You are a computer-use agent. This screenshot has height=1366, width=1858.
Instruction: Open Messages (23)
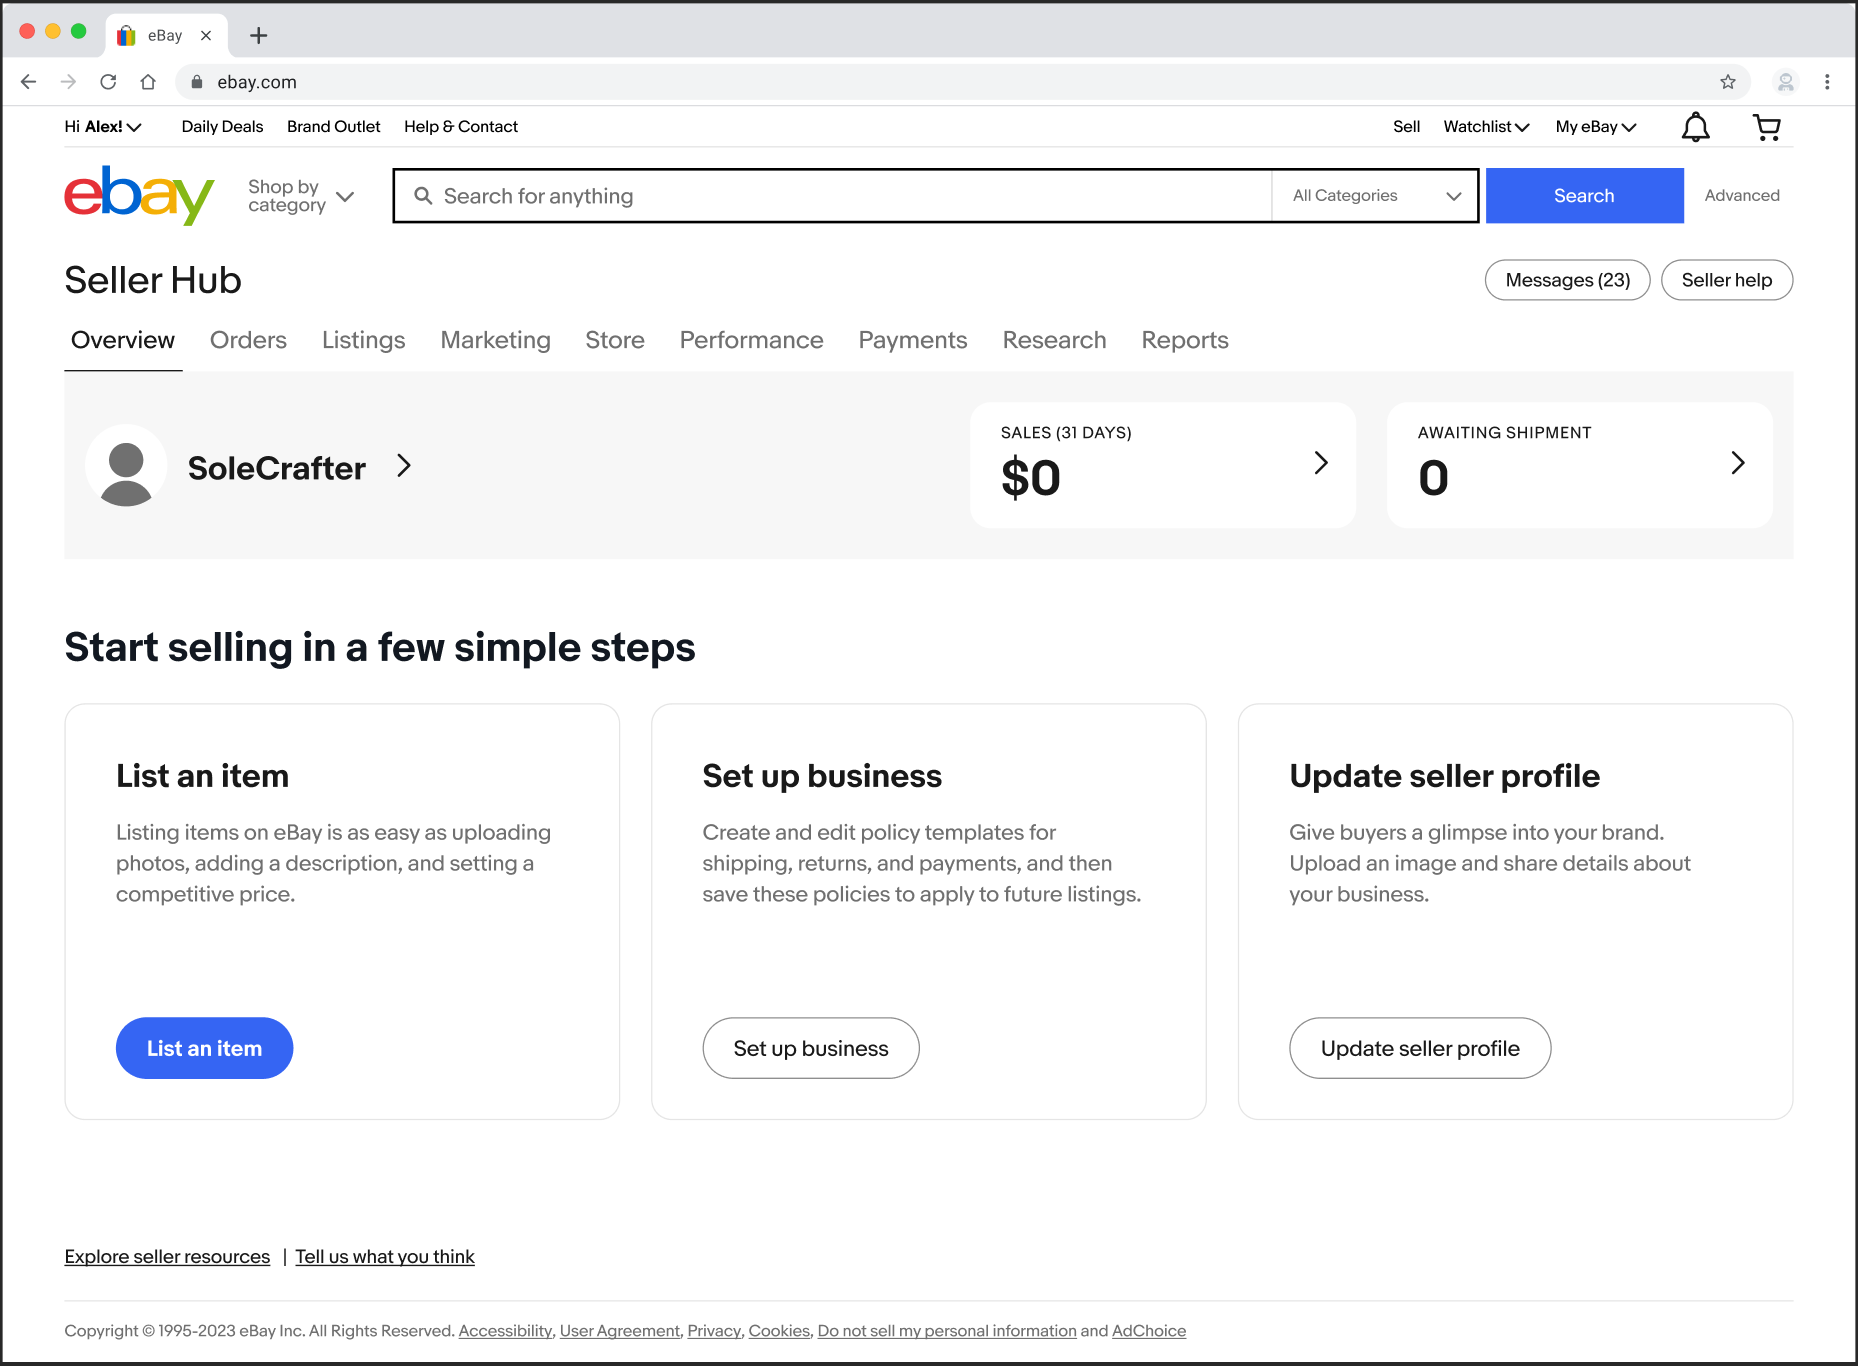1567,280
